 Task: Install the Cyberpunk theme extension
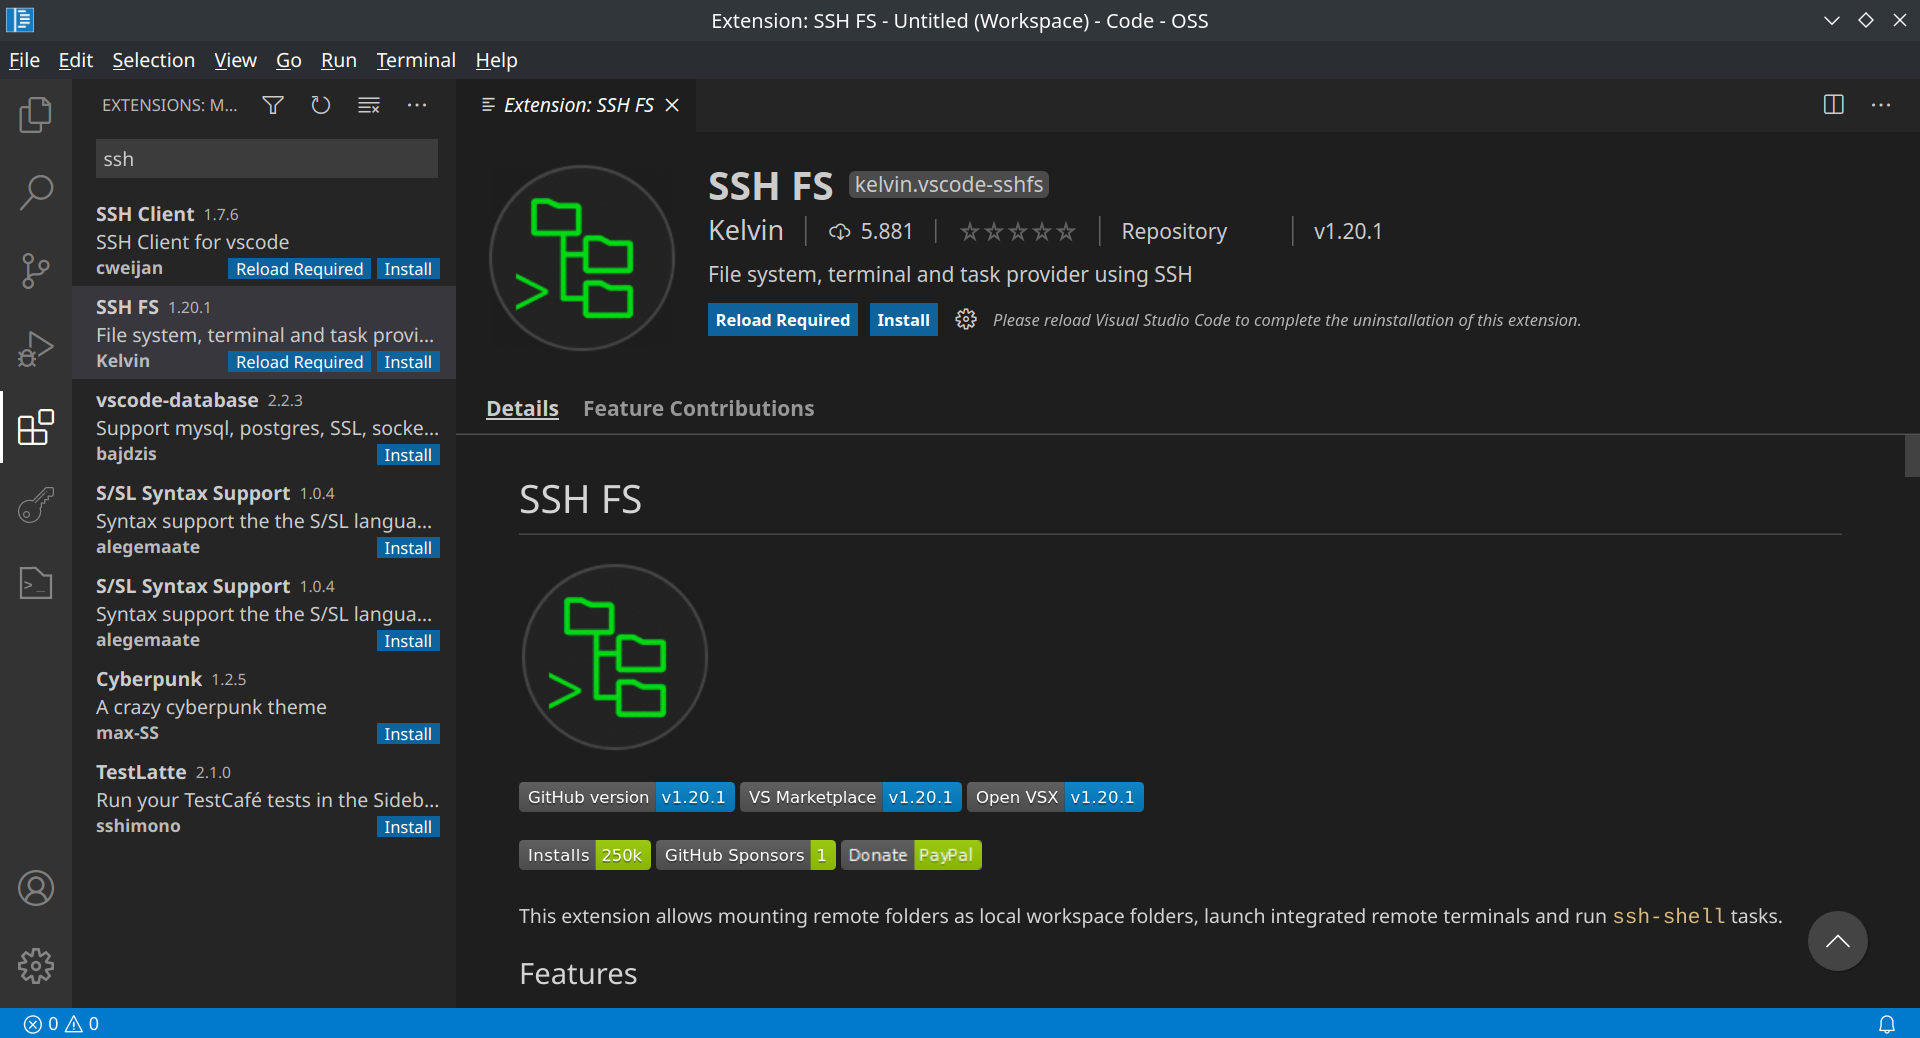tap(408, 734)
